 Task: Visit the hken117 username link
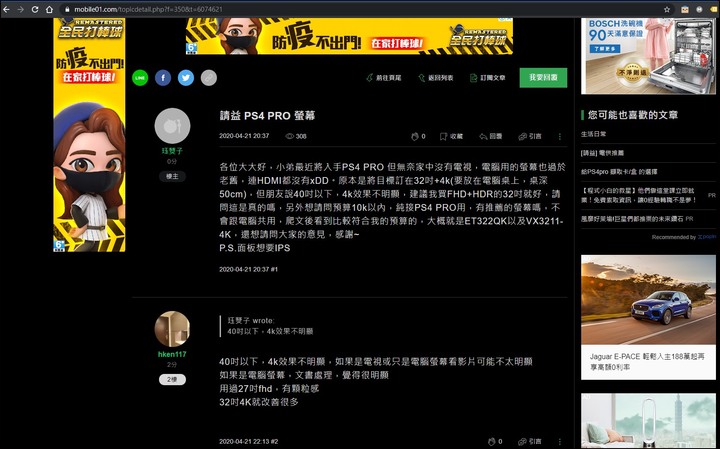pyautogui.click(x=172, y=354)
